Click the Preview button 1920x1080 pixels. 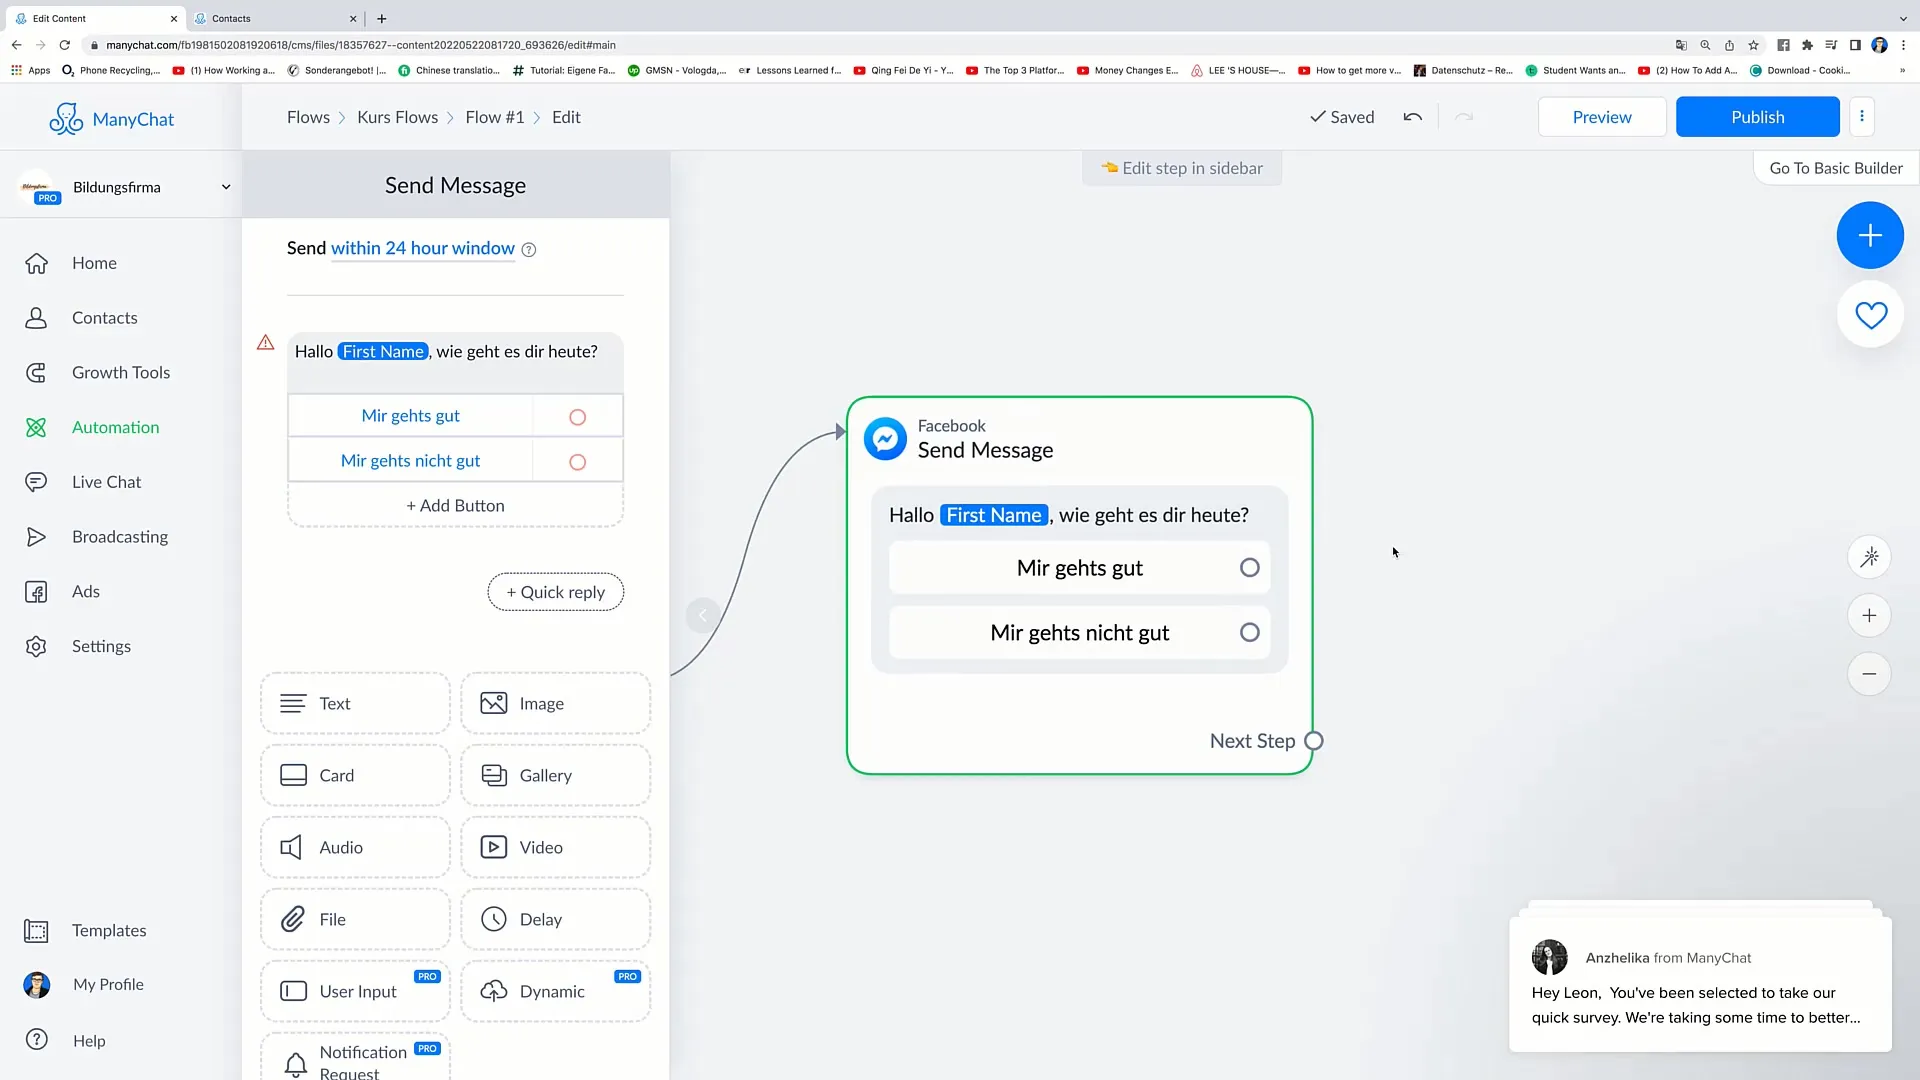(x=1601, y=117)
